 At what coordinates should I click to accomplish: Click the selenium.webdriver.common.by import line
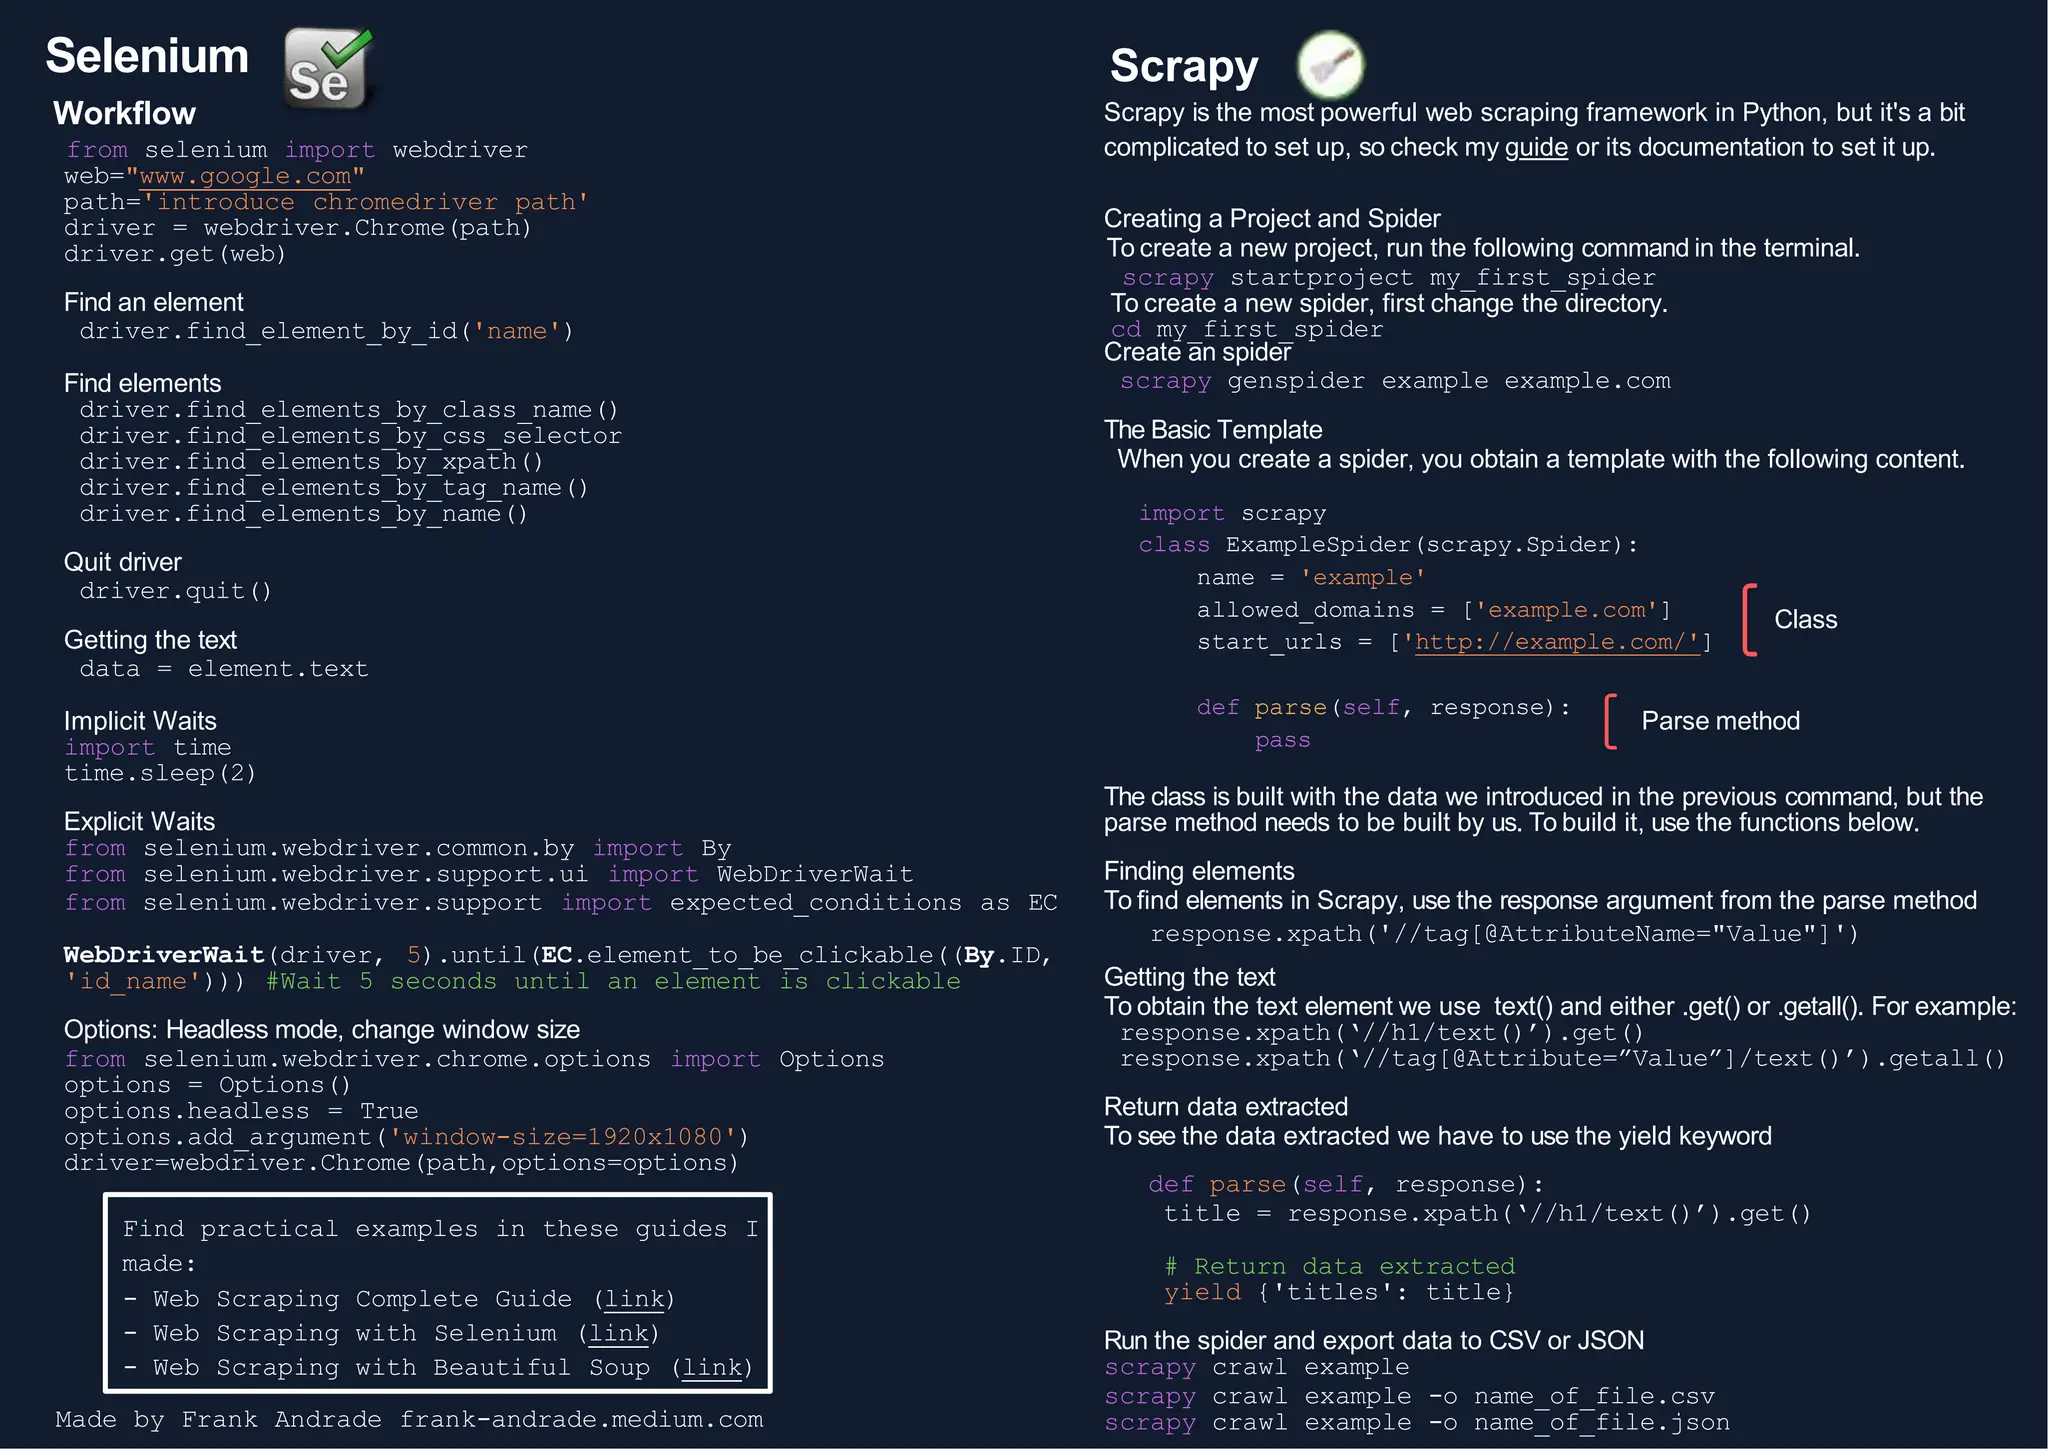pos(398,848)
